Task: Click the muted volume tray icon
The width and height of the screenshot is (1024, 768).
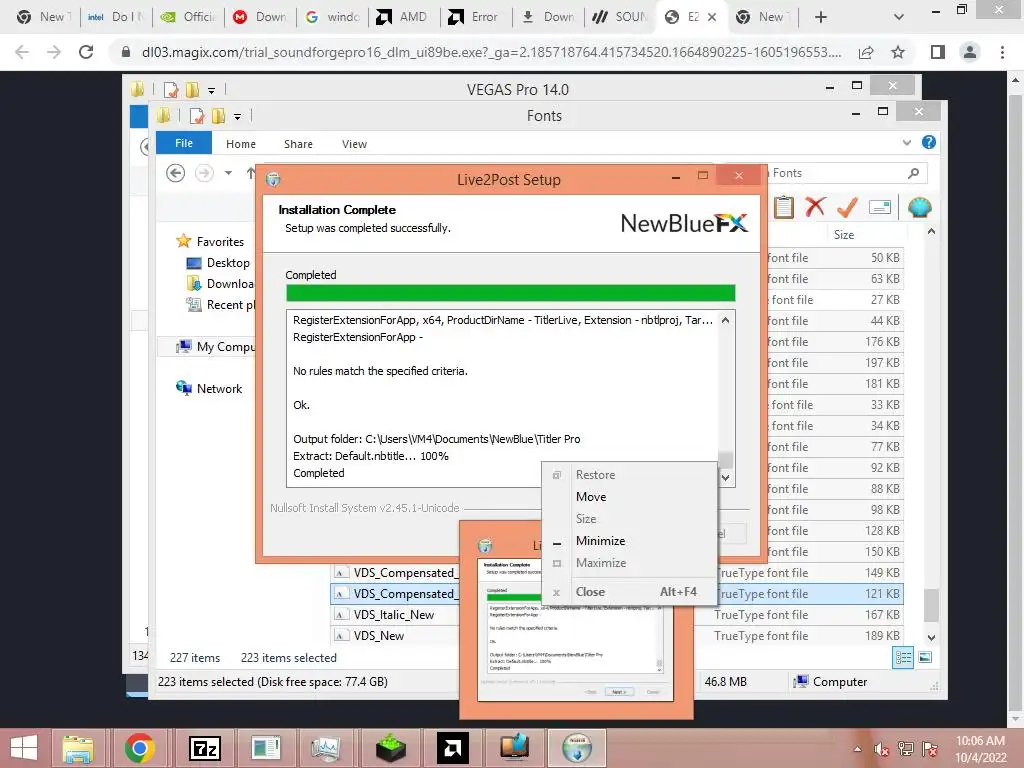Action: point(881,749)
